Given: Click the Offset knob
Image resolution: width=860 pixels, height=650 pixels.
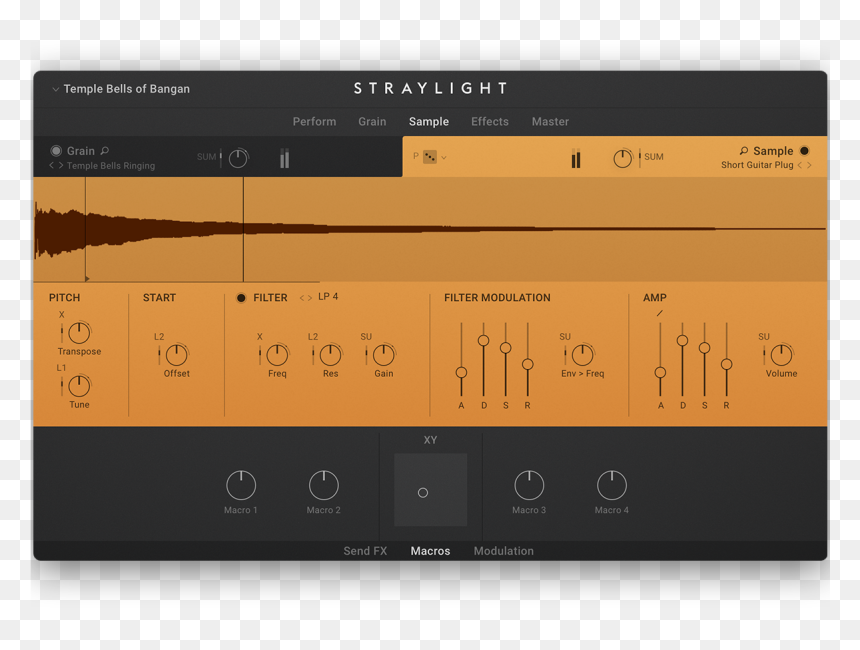Looking at the screenshot, I should pyautogui.click(x=177, y=355).
